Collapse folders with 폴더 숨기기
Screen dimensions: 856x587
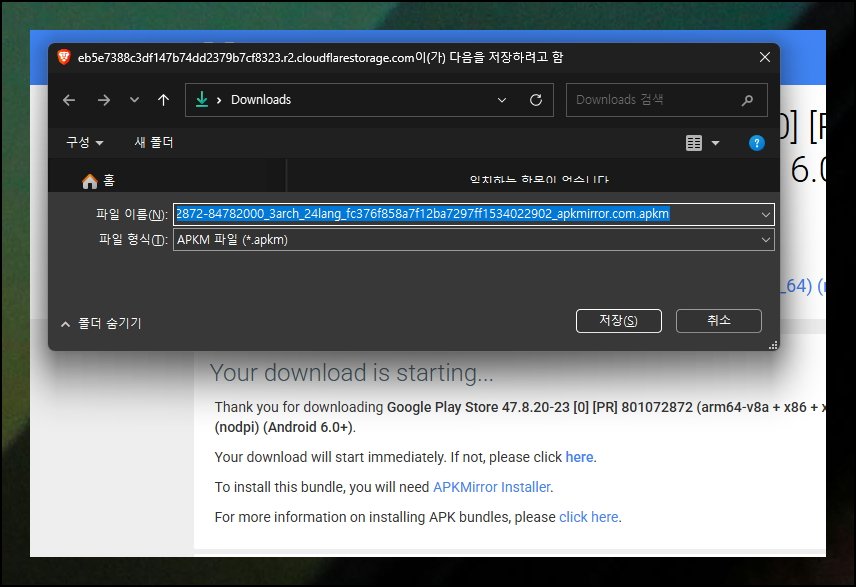point(102,323)
